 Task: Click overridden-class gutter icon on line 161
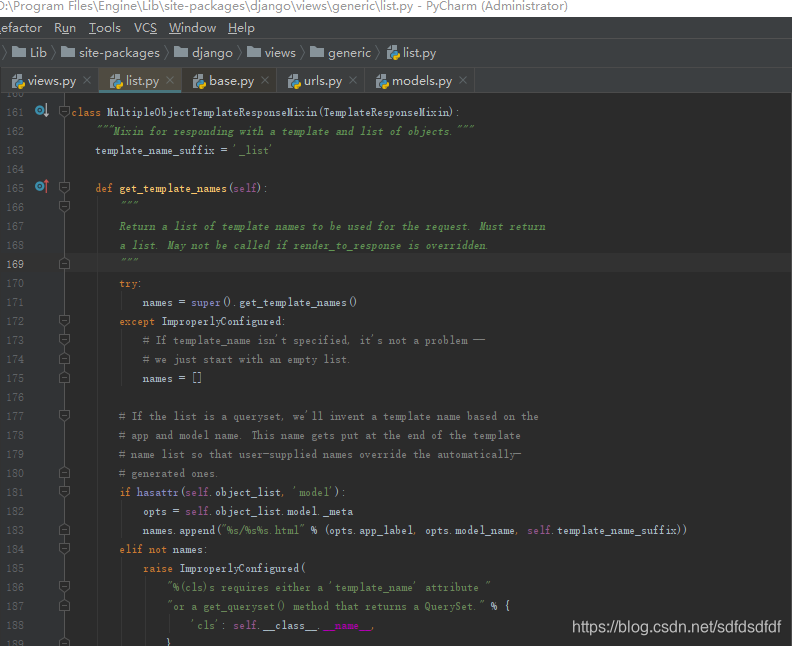pyautogui.click(x=42, y=111)
